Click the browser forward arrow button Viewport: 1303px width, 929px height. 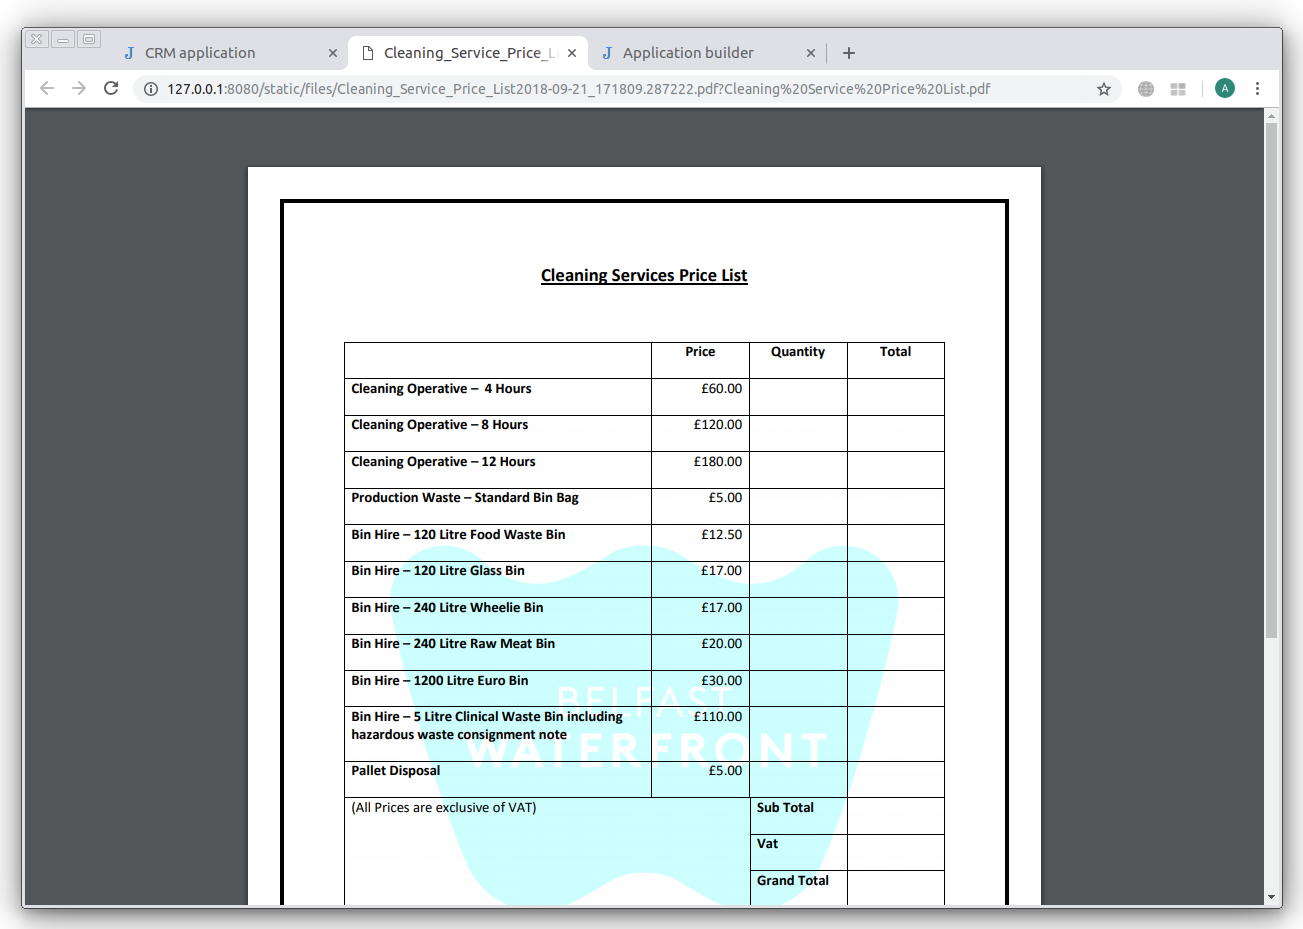point(79,89)
